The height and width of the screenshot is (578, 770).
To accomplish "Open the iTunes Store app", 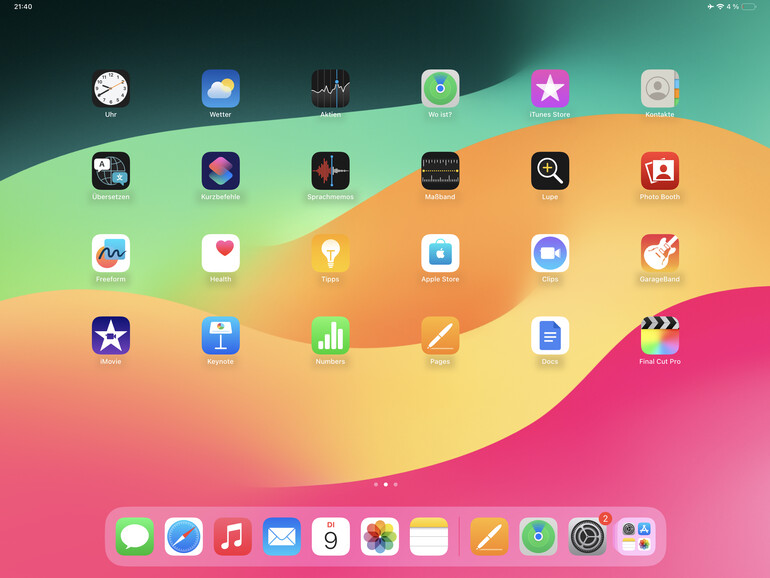I will click(x=550, y=88).
